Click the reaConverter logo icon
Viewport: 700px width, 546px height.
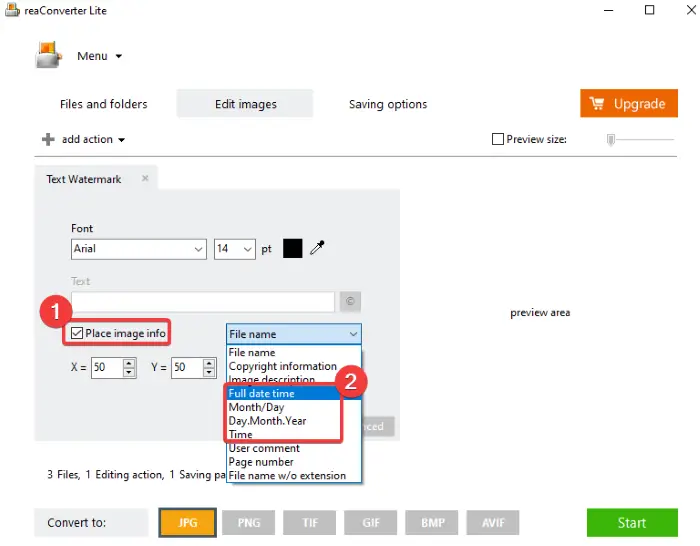click(48, 55)
